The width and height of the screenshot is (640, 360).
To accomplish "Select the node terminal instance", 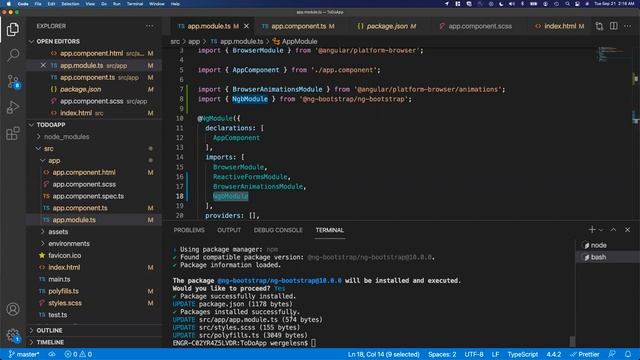I will [x=607, y=245].
